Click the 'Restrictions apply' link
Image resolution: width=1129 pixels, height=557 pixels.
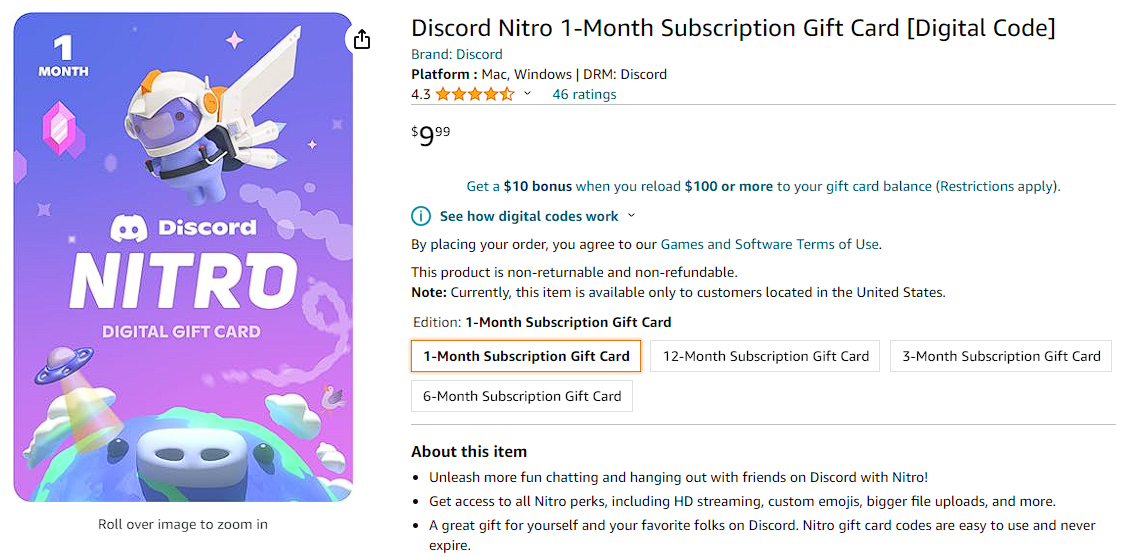(996, 186)
